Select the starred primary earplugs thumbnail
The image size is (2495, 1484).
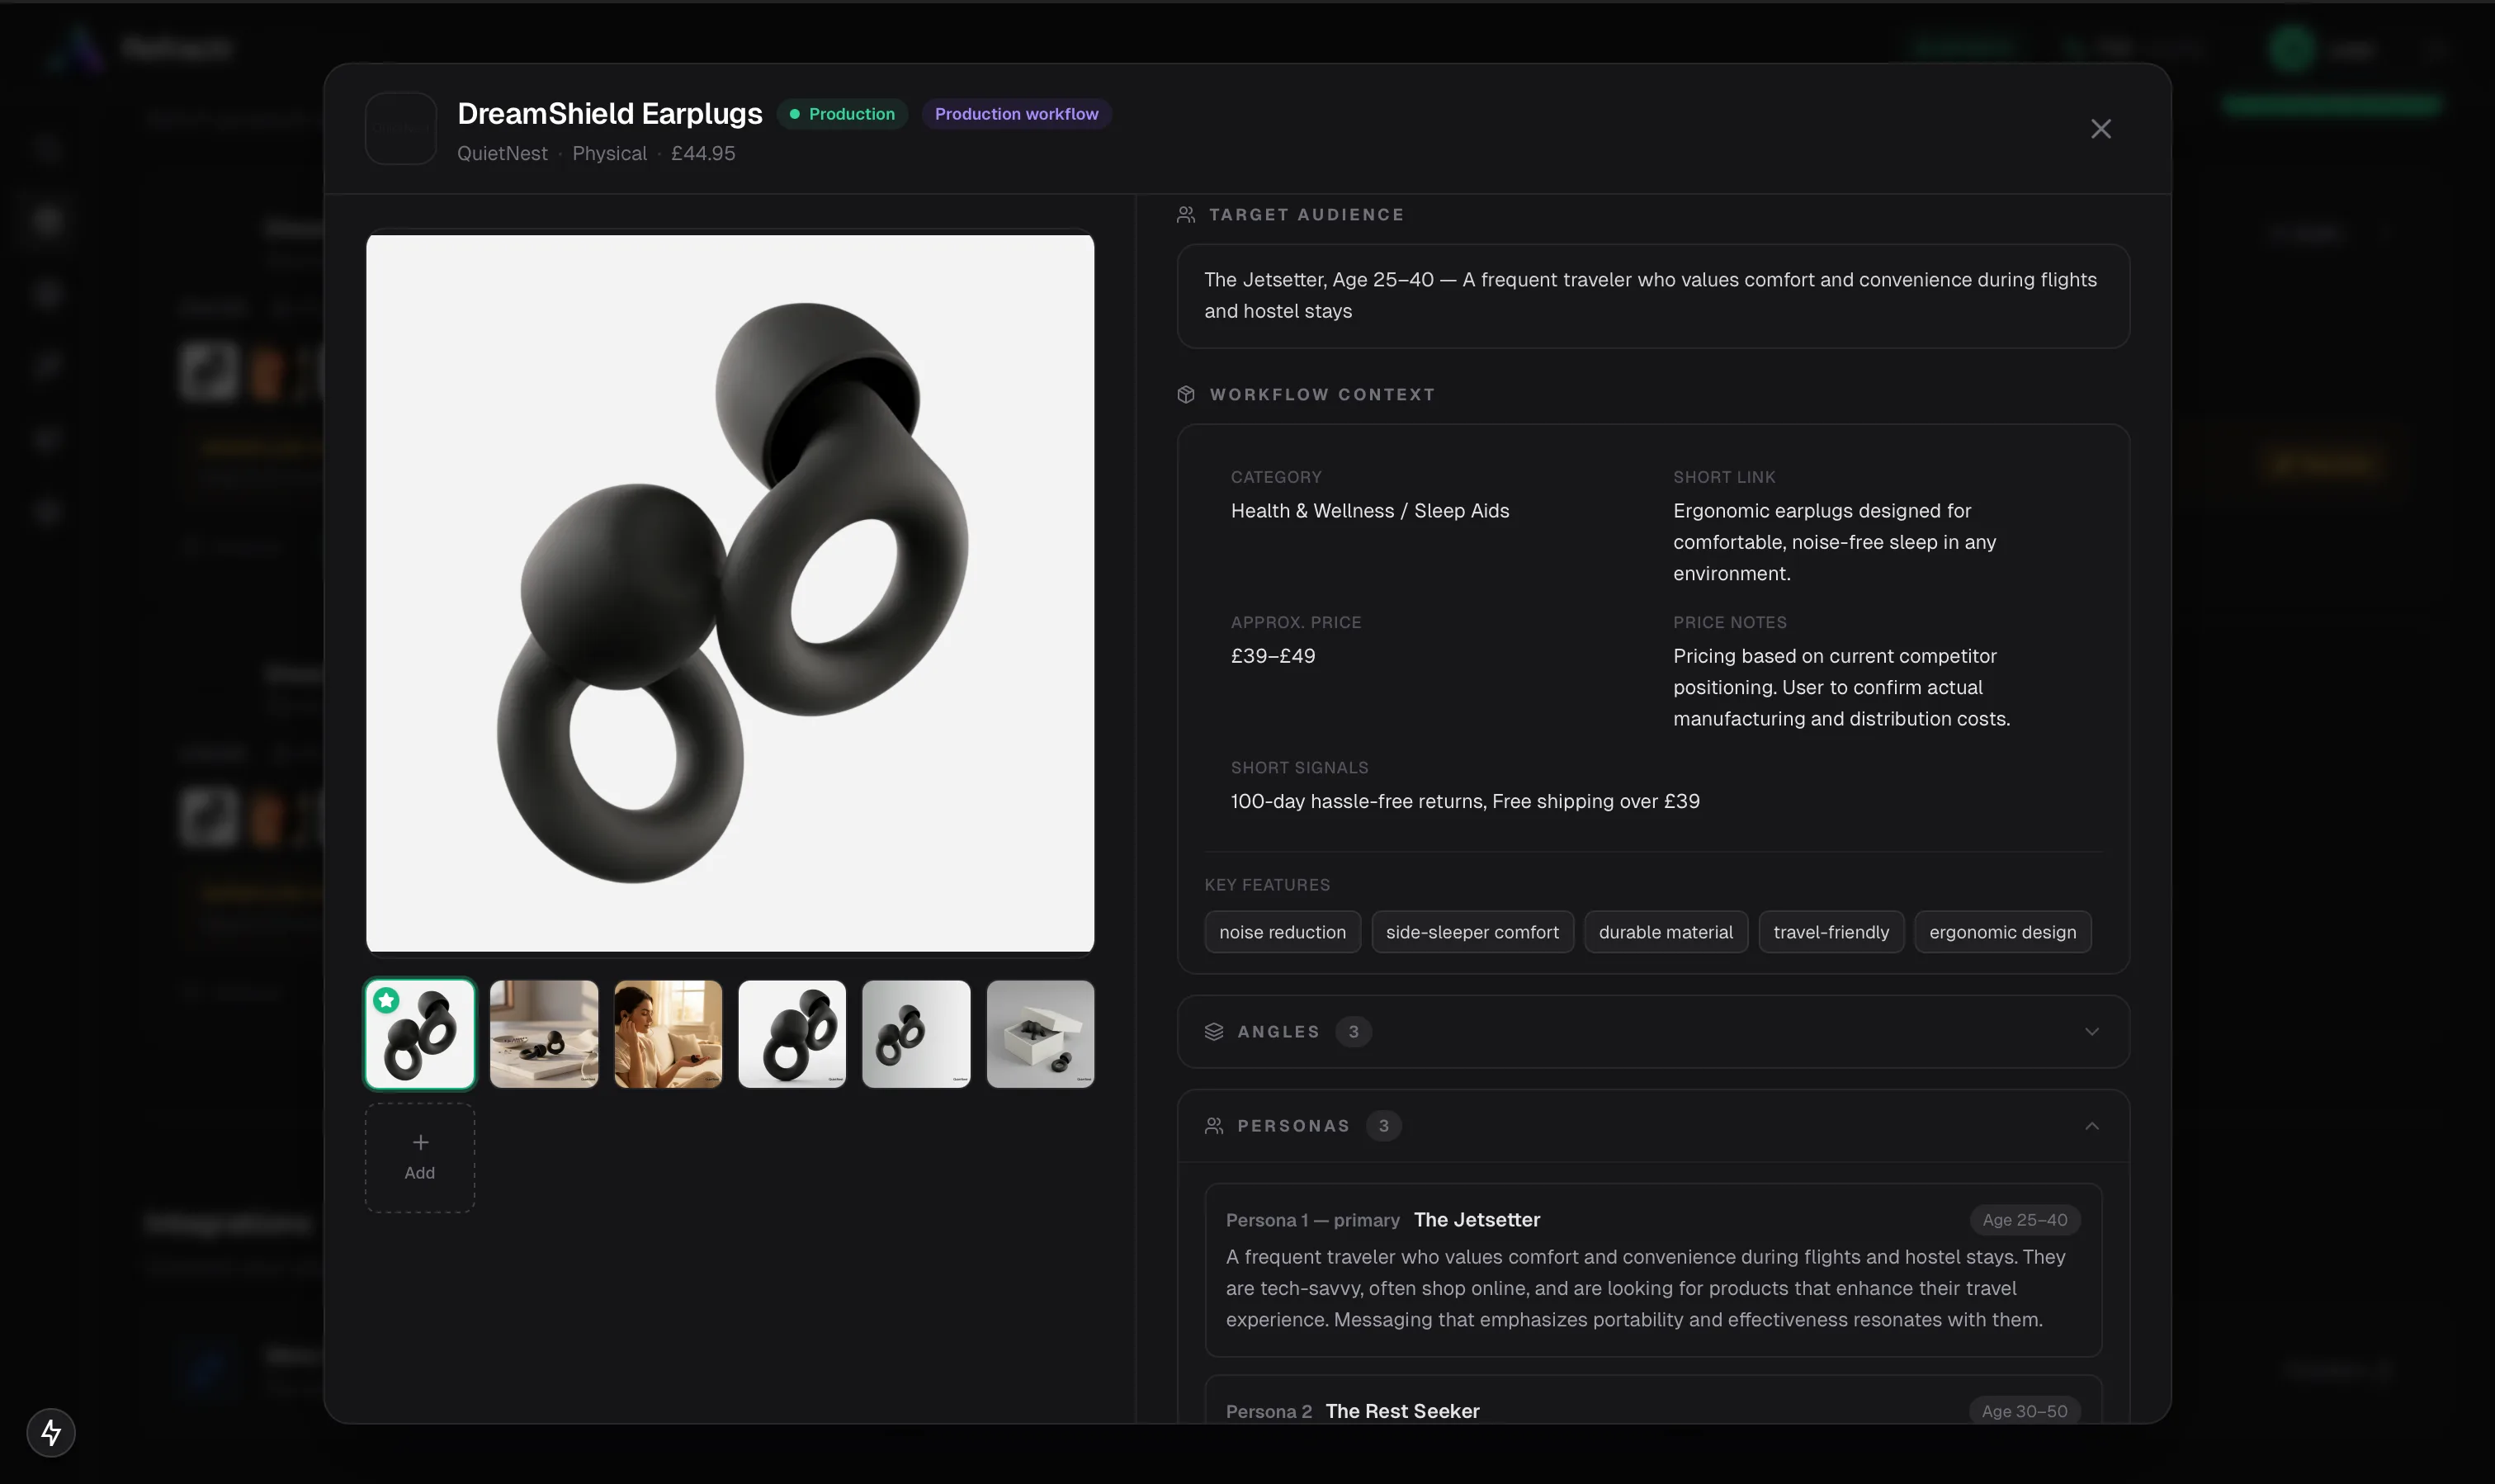point(420,1033)
